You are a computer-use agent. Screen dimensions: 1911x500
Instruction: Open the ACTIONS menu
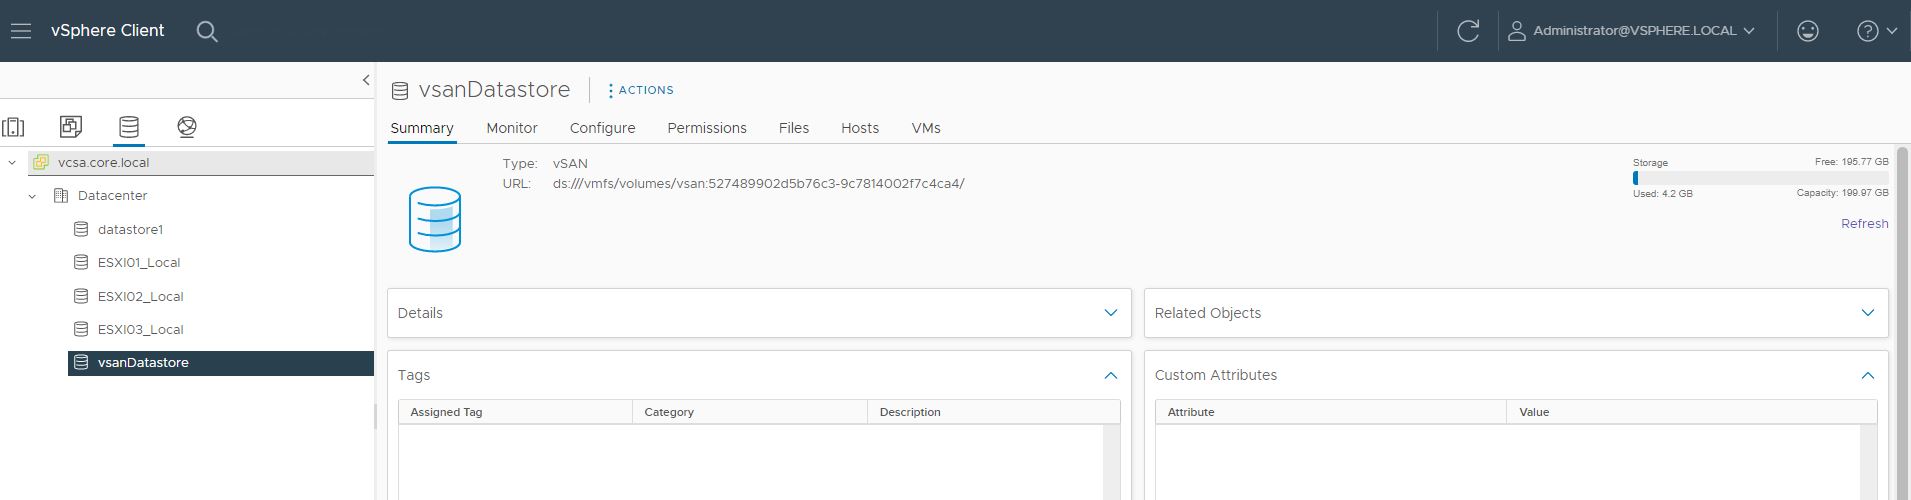tap(641, 90)
